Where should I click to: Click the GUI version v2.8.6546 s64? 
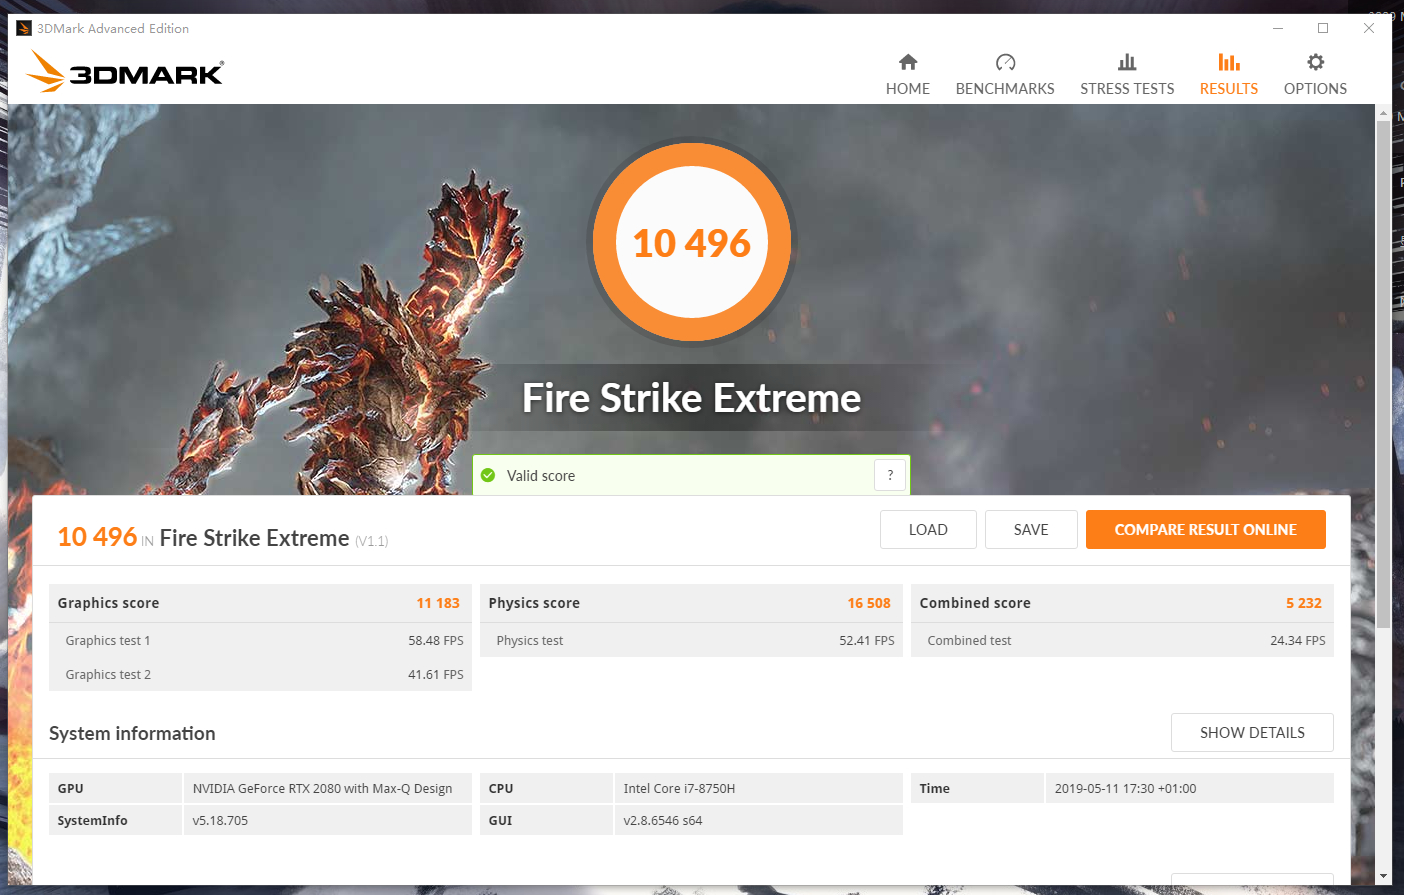pos(663,820)
